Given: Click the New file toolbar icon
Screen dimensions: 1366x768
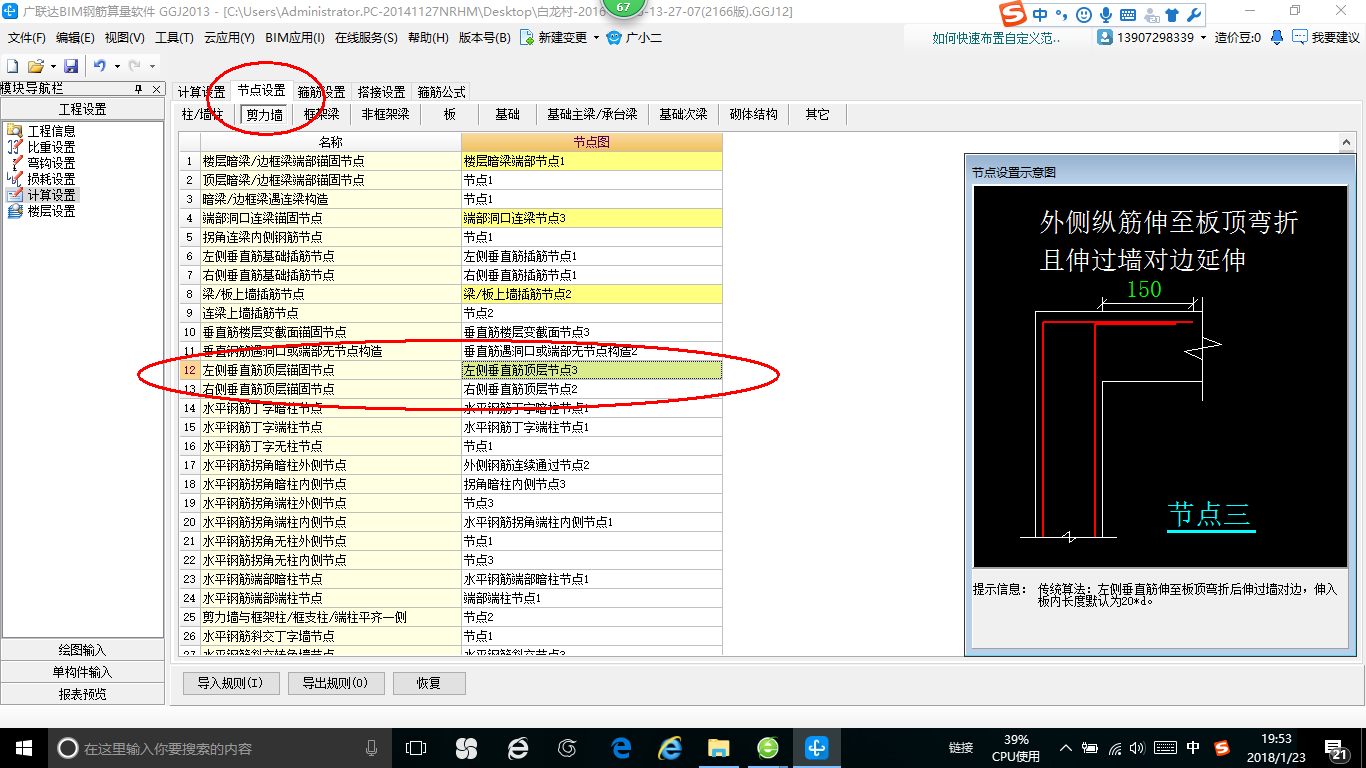Looking at the screenshot, I should pos(13,66).
